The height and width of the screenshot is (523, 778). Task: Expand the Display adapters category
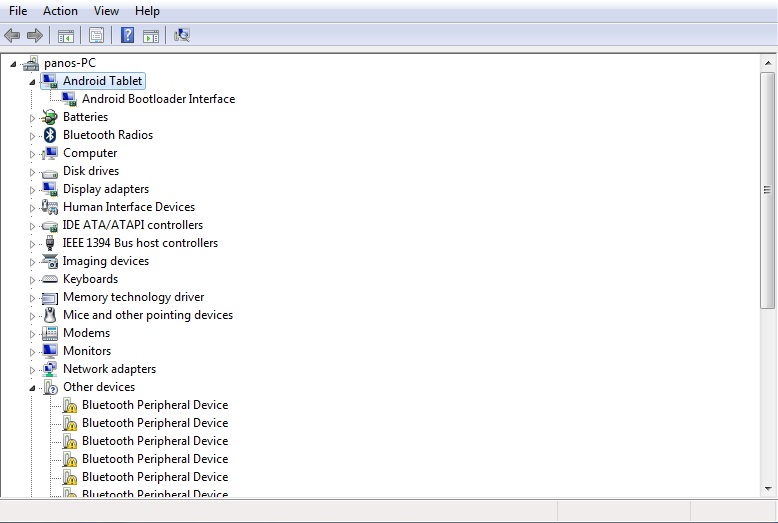32,189
